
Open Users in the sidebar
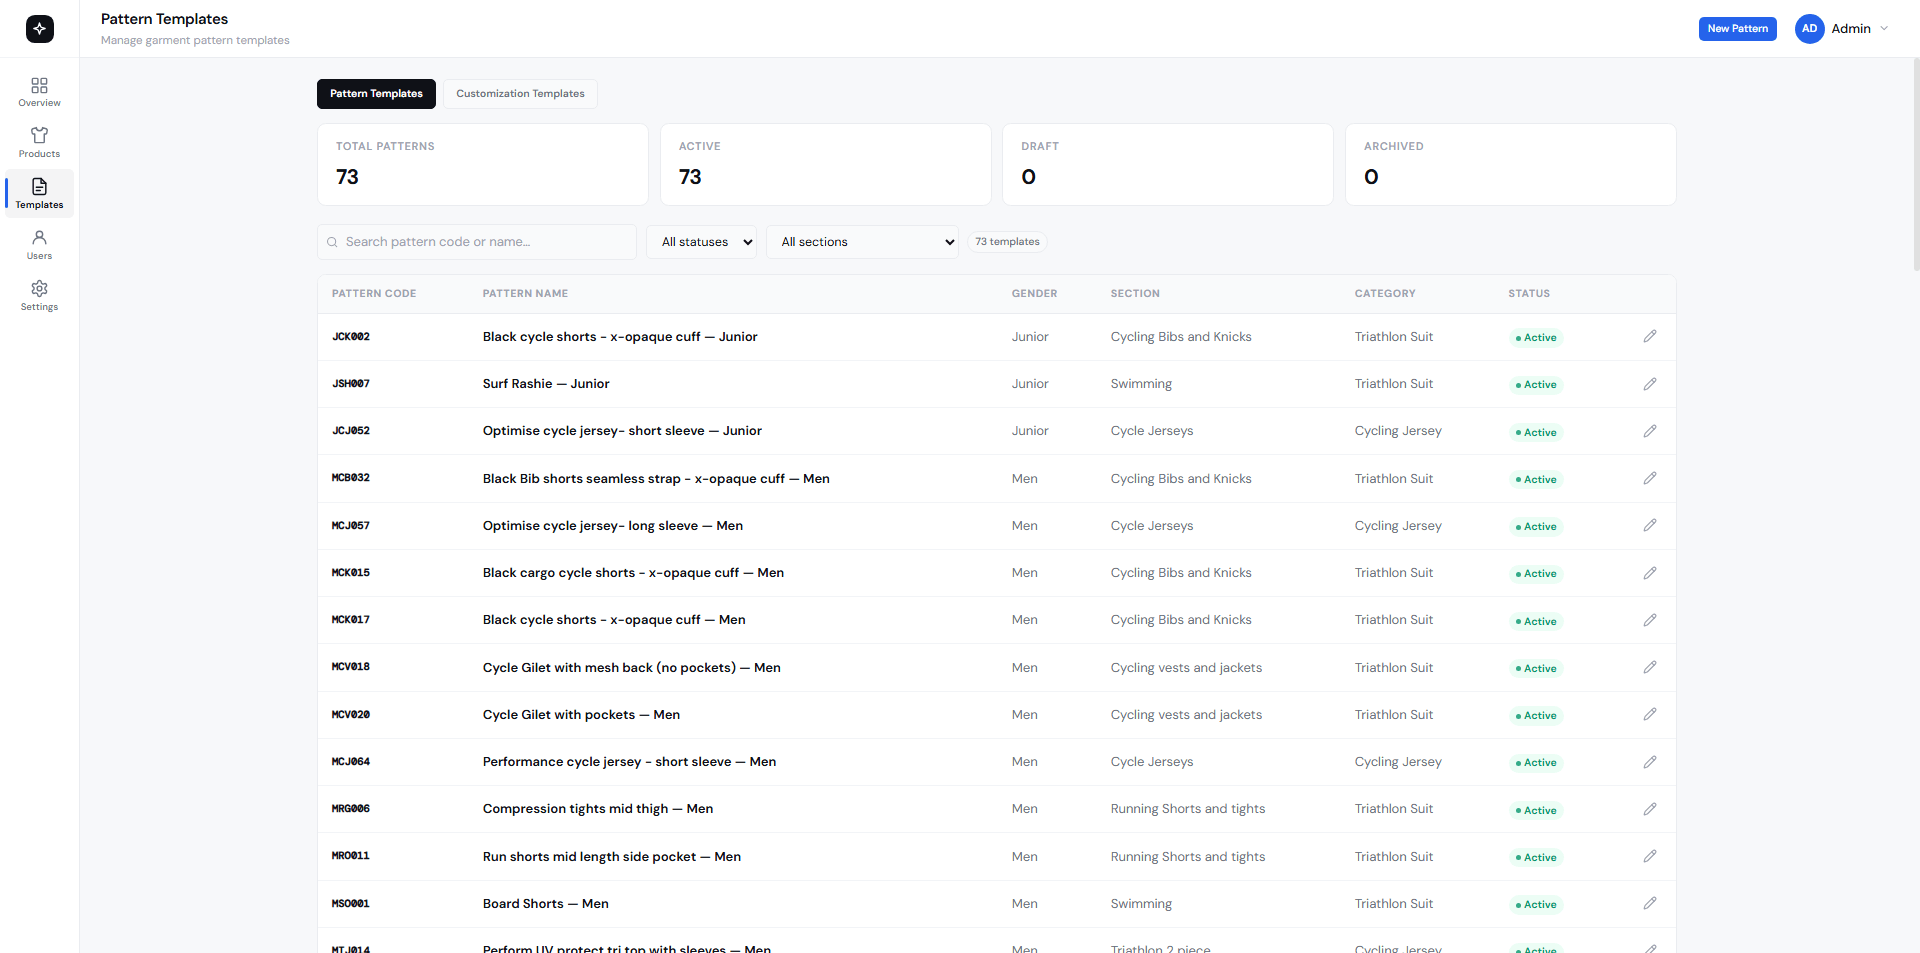click(39, 245)
